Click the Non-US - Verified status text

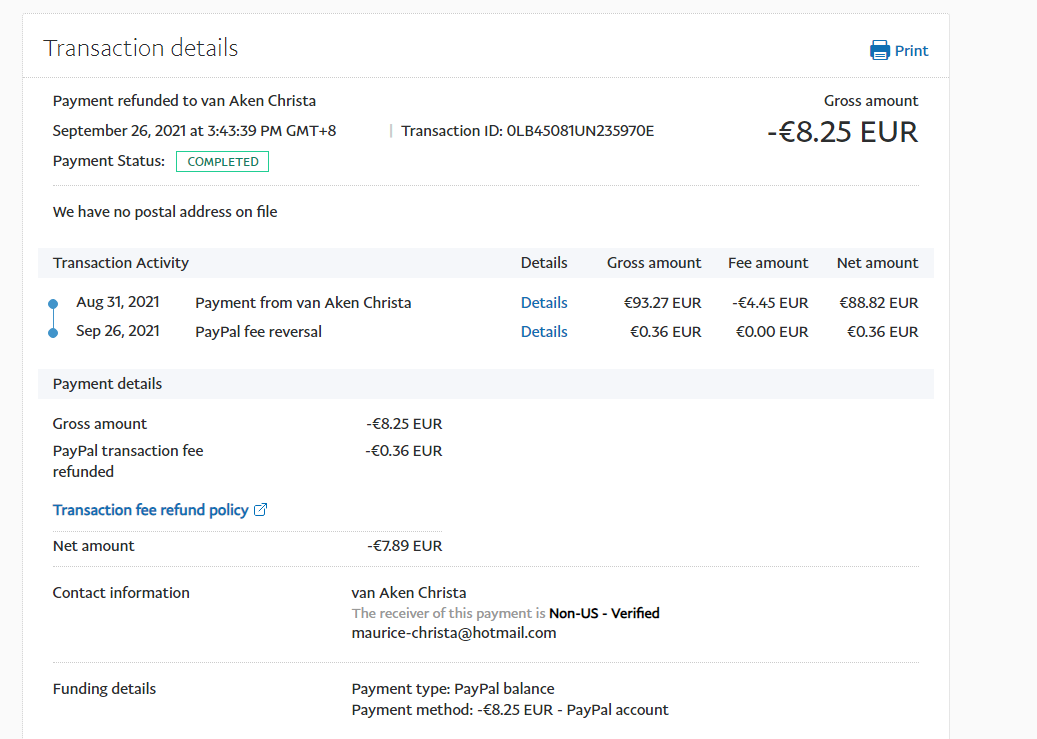point(604,613)
